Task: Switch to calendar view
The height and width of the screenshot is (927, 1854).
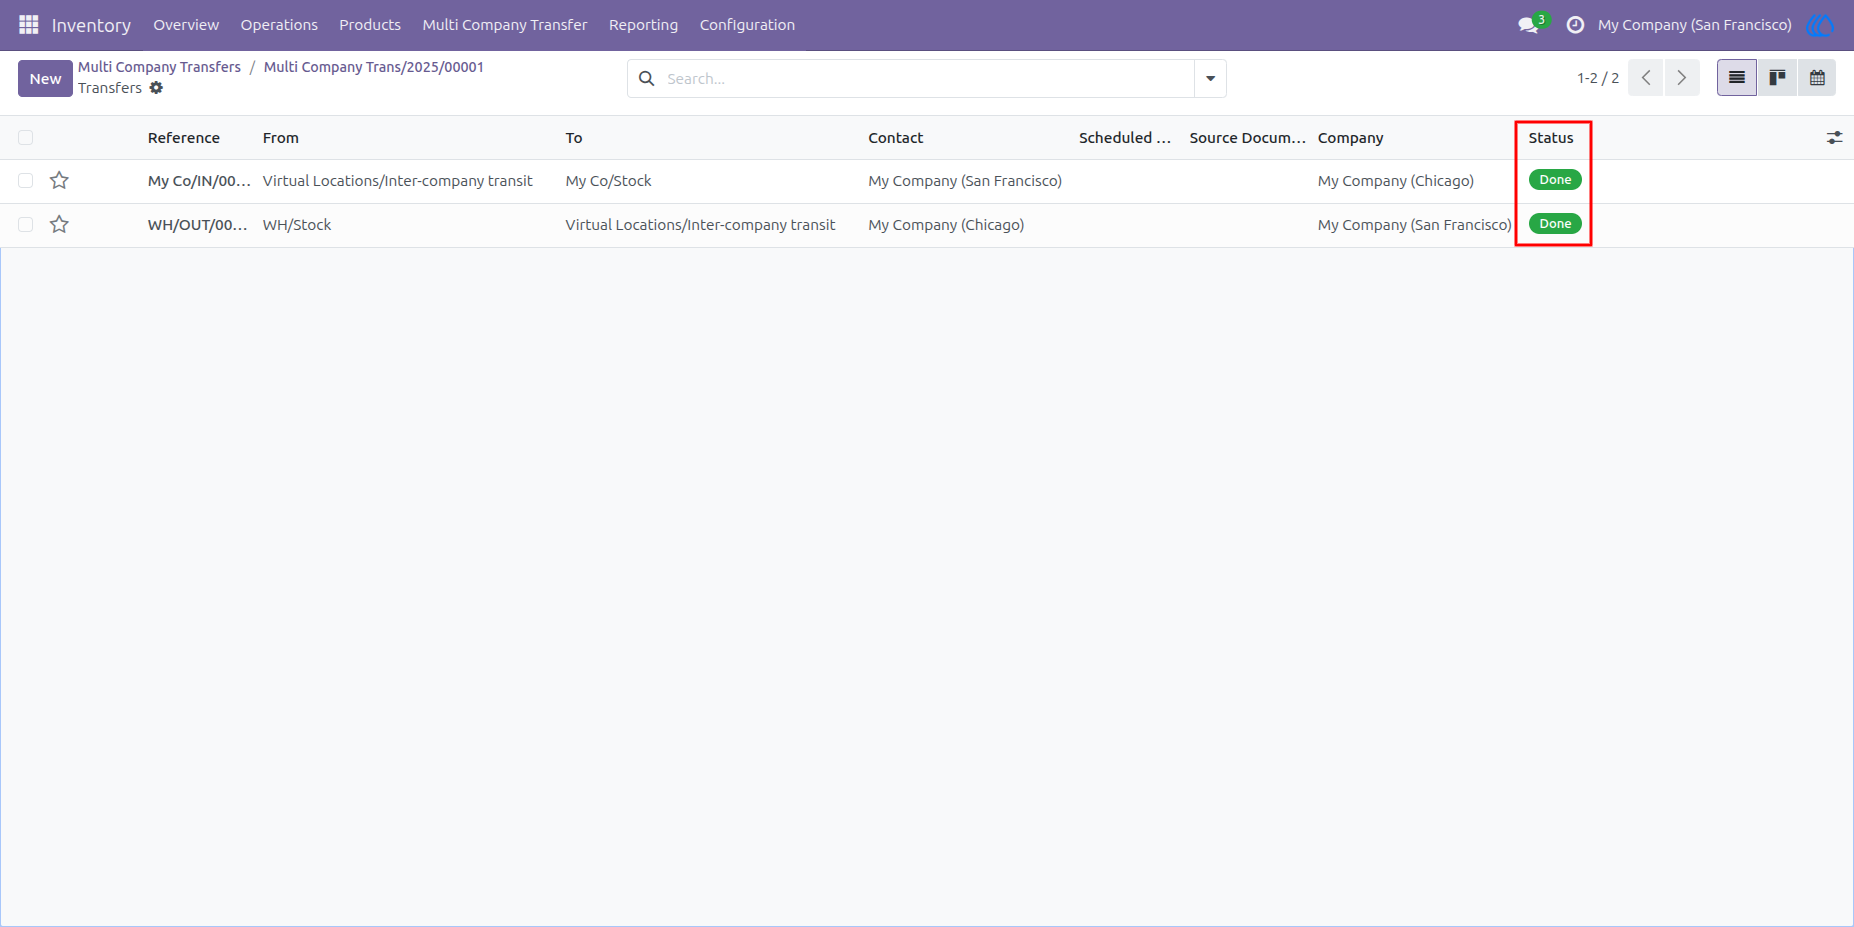Action: (x=1817, y=78)
